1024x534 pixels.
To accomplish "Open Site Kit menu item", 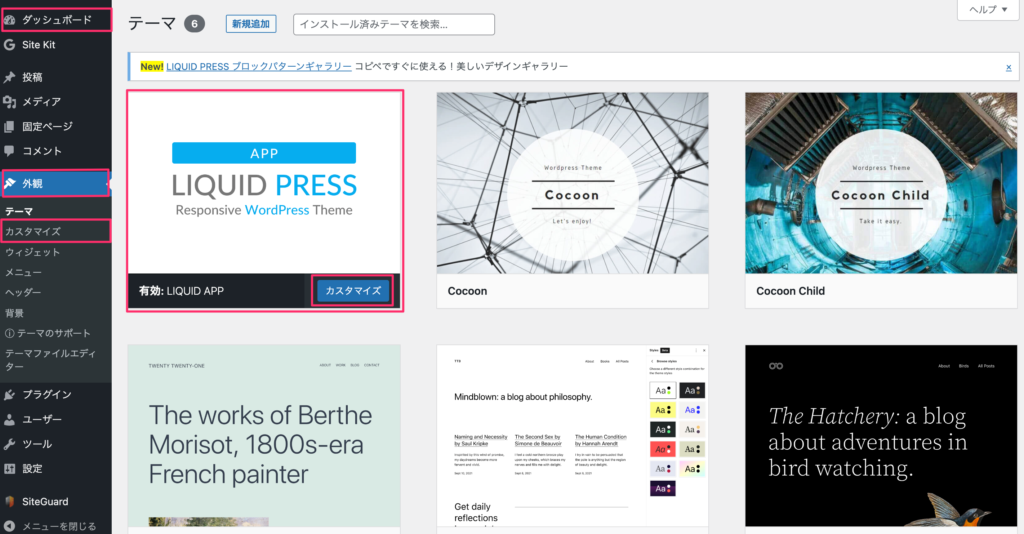I will point(56,45).
